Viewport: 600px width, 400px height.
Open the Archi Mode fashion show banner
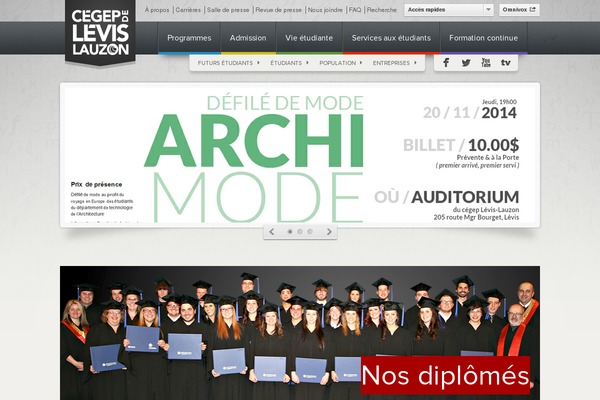pos(300,155)
